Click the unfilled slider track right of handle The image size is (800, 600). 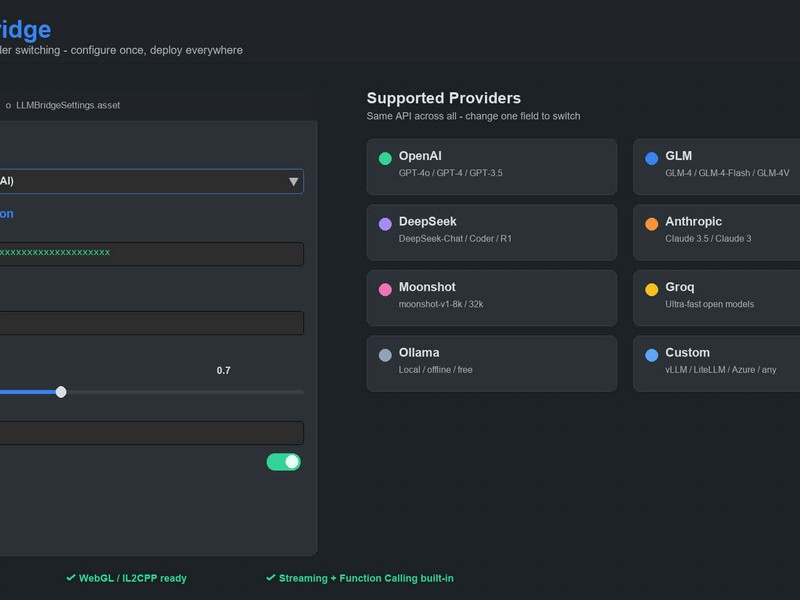tap(185, 392)
